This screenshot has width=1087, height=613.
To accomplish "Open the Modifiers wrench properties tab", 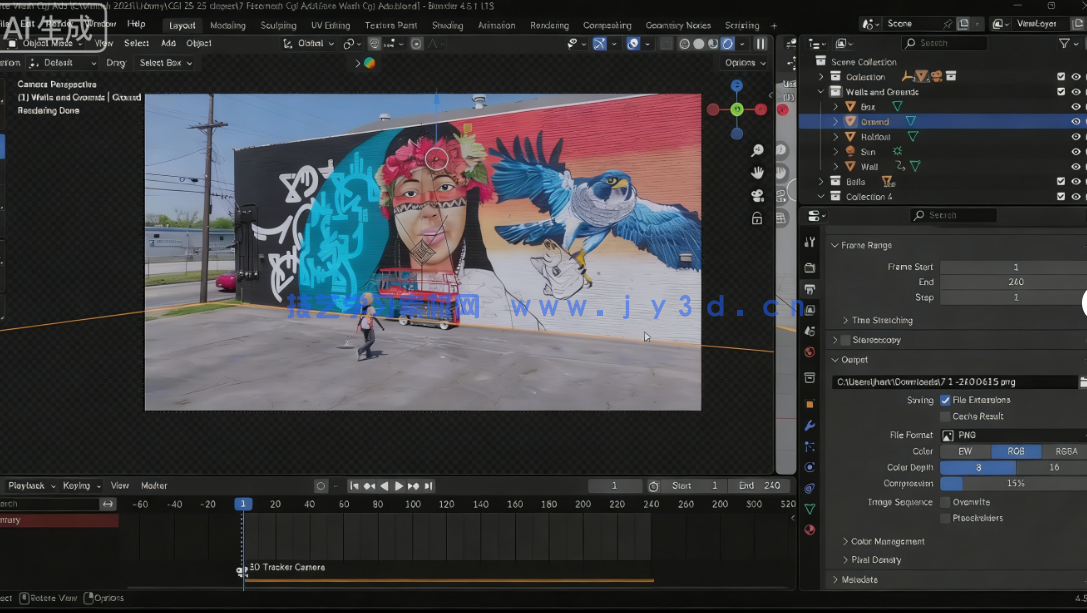I will tap(810, 426).
